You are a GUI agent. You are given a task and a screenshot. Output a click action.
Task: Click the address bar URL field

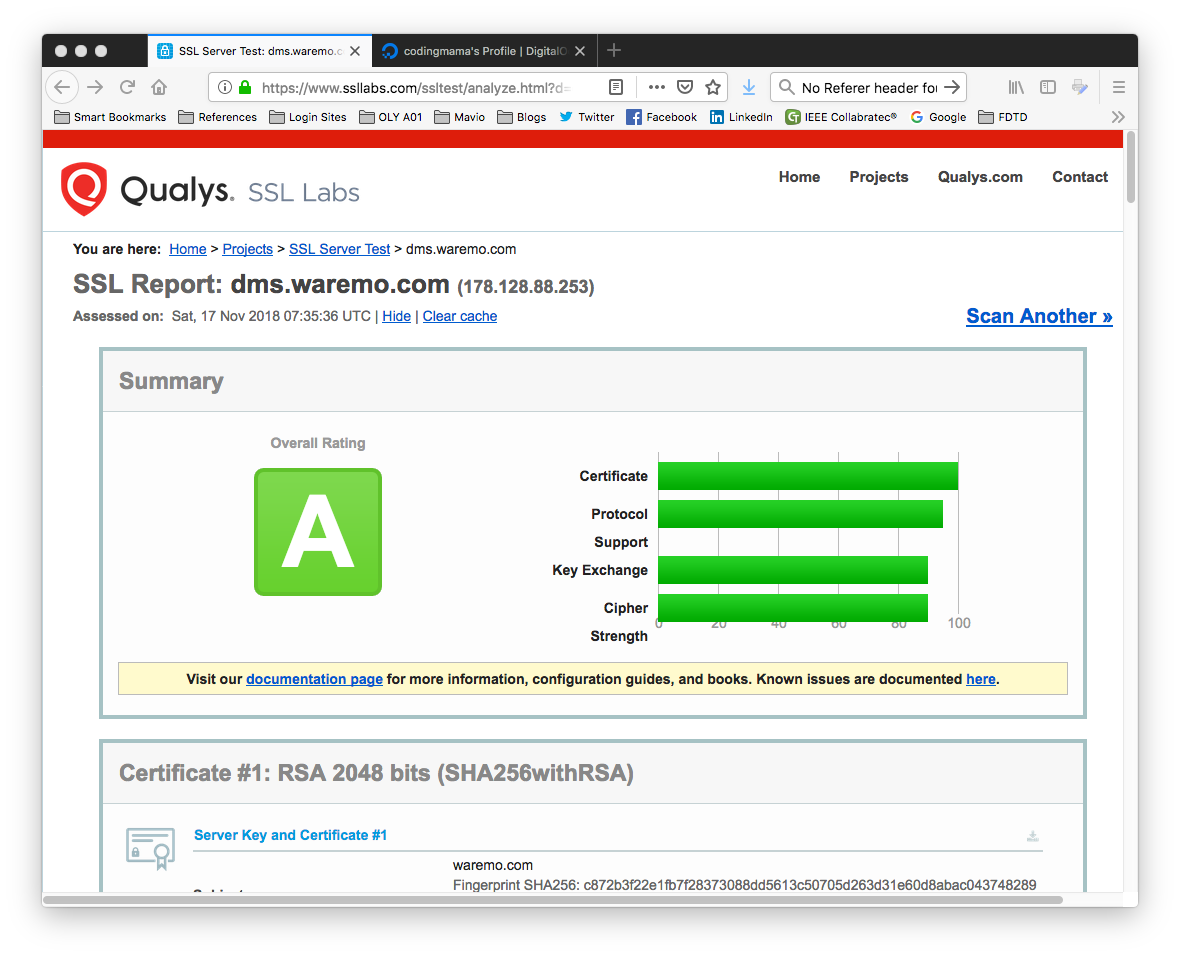[x=416, y=87]
